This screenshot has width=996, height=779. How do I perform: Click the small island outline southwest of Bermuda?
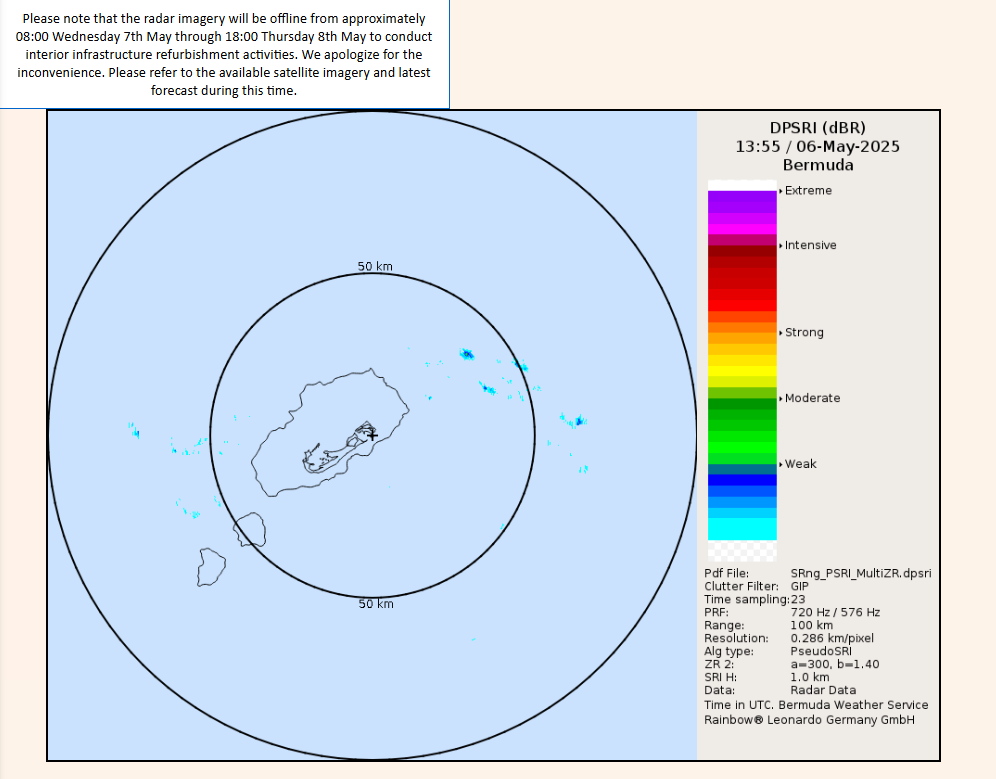211,567
